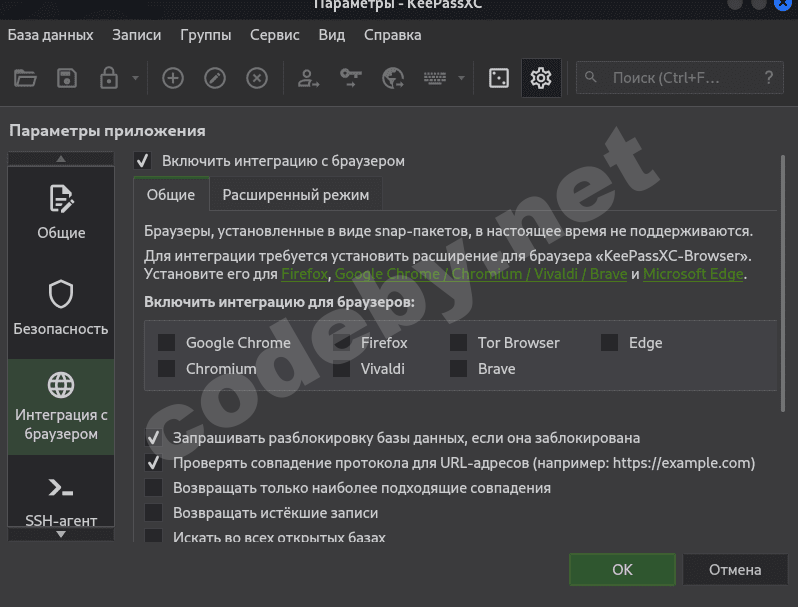The width and height of the screenshot is (798, 607).
Task: Click the sidebar scroll up arrow
Action: tap(61, 159)
